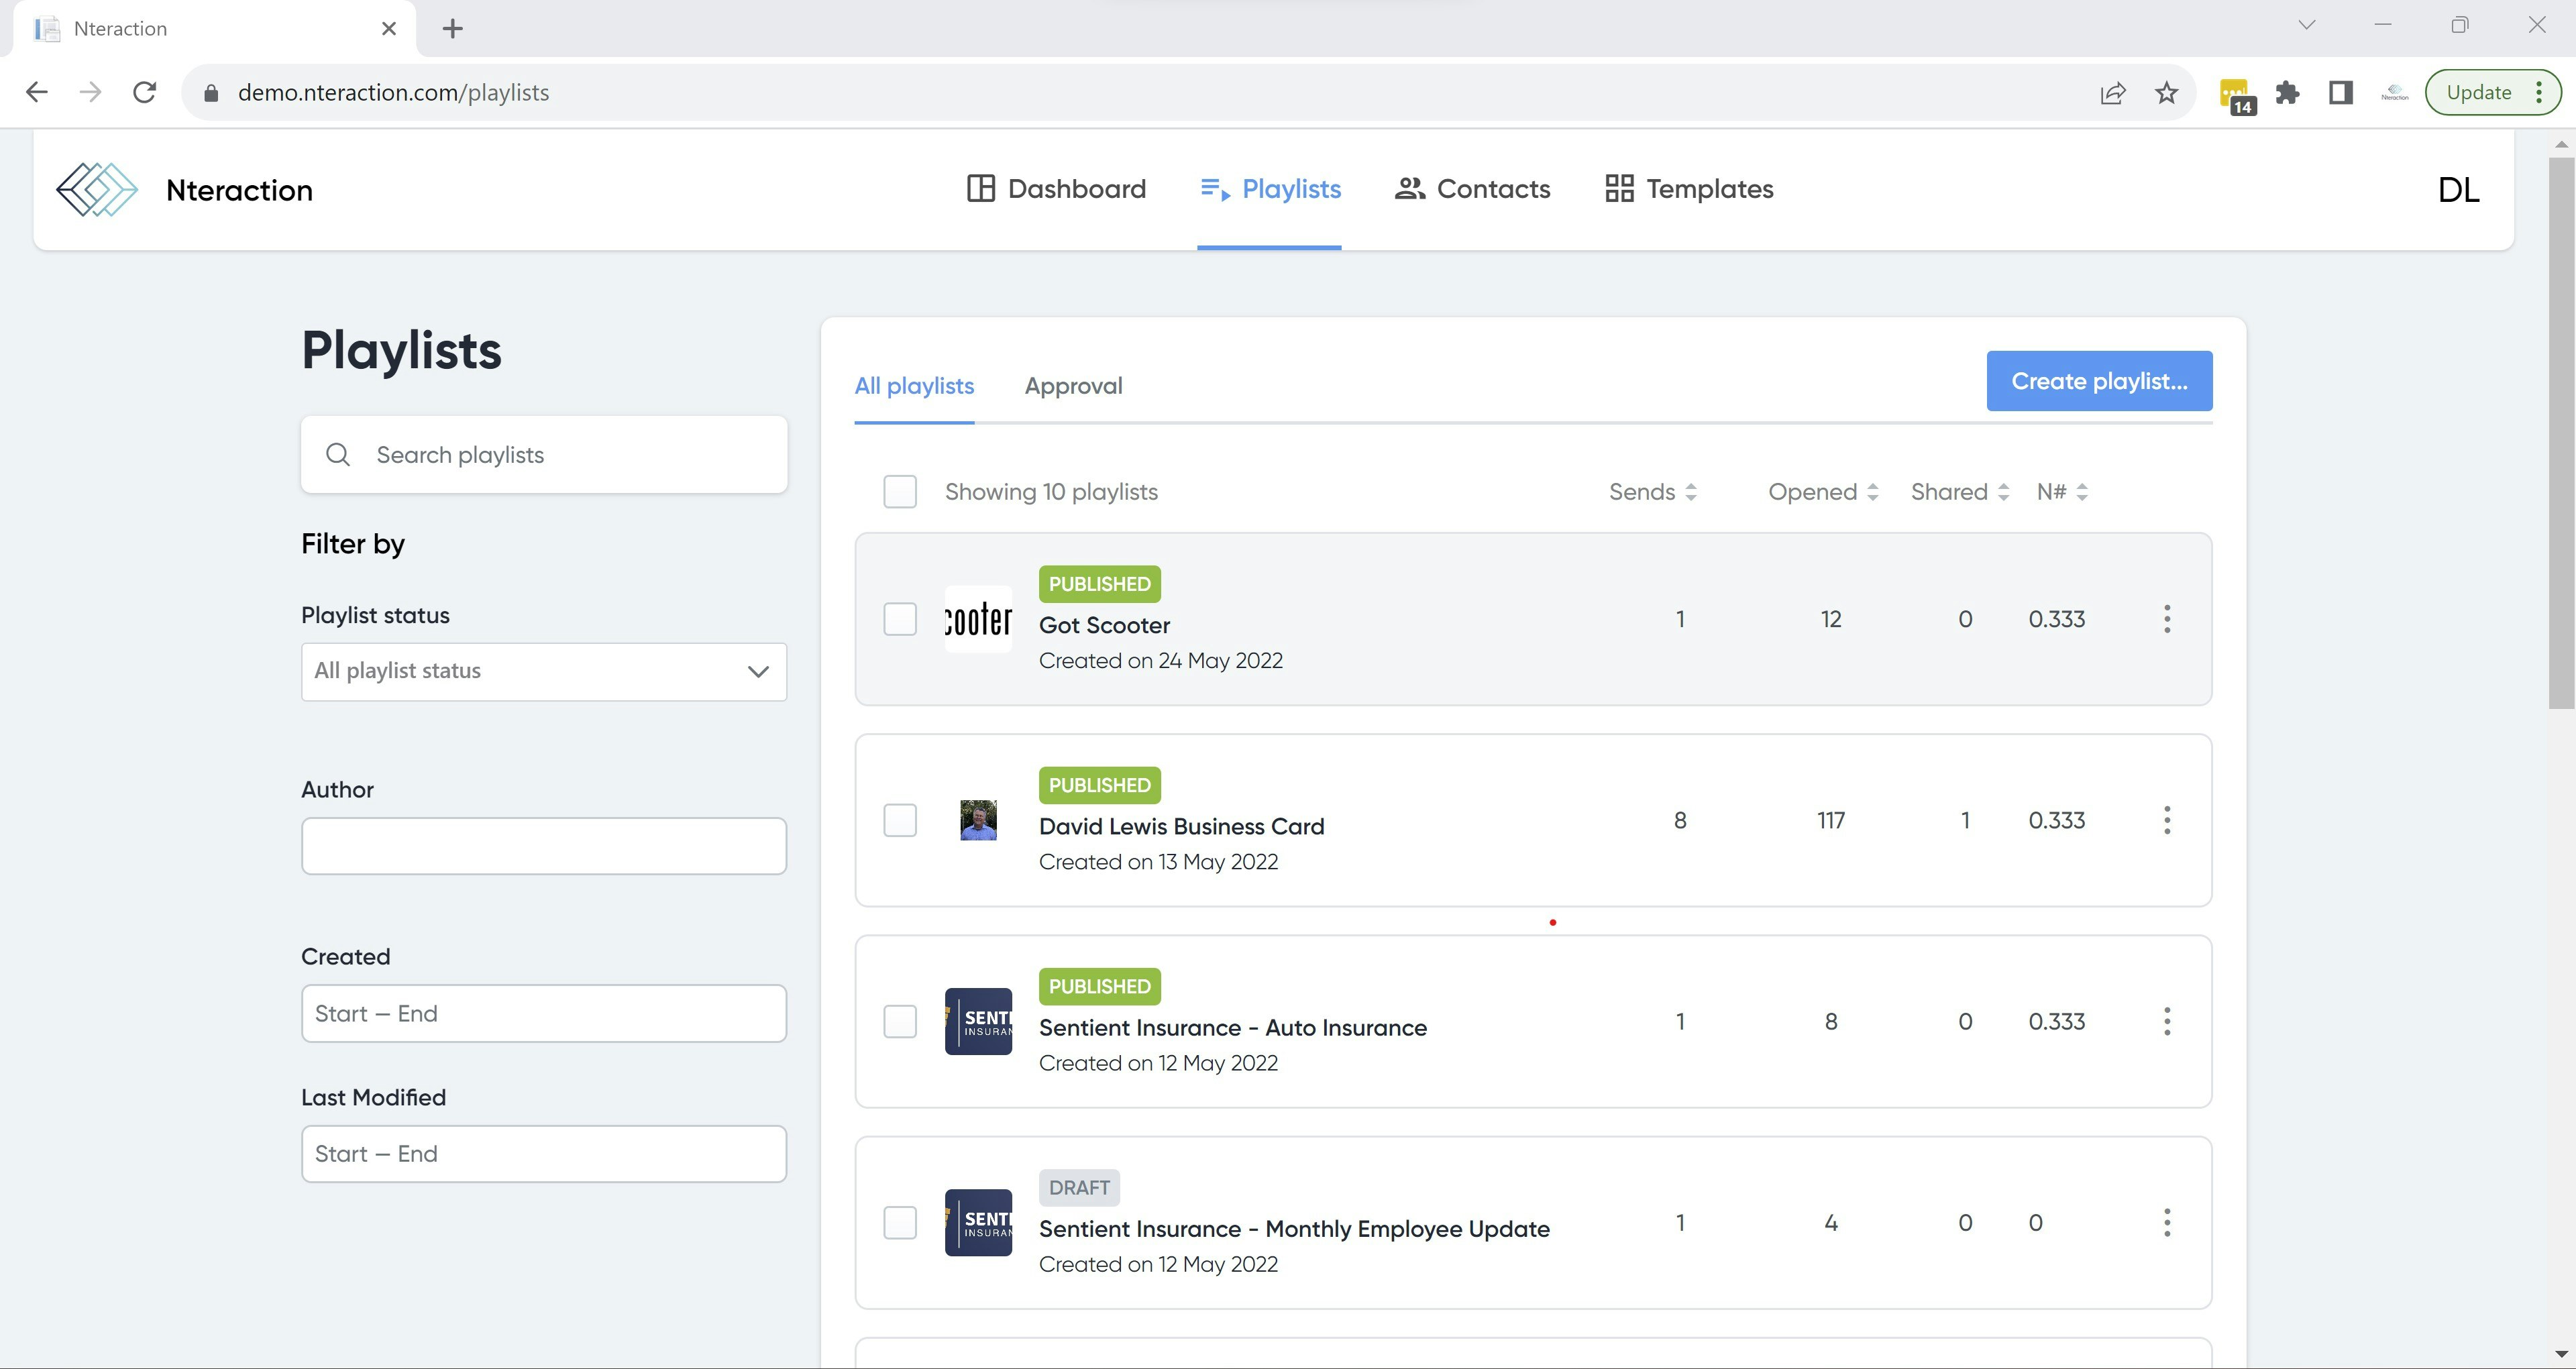Open the Extensions puzzle icon
Image resolution: width=2576 pixels, height=1369 pixels.
(2287, 93)
